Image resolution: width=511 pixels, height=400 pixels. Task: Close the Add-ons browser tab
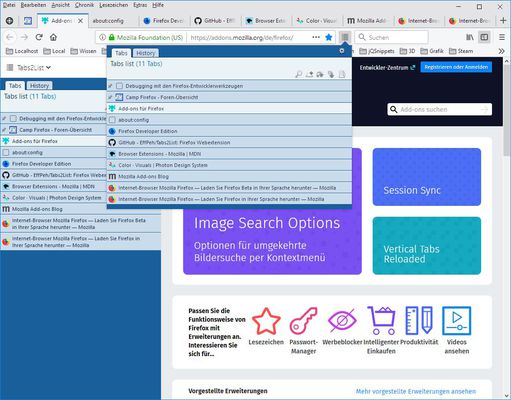[80, 21]
